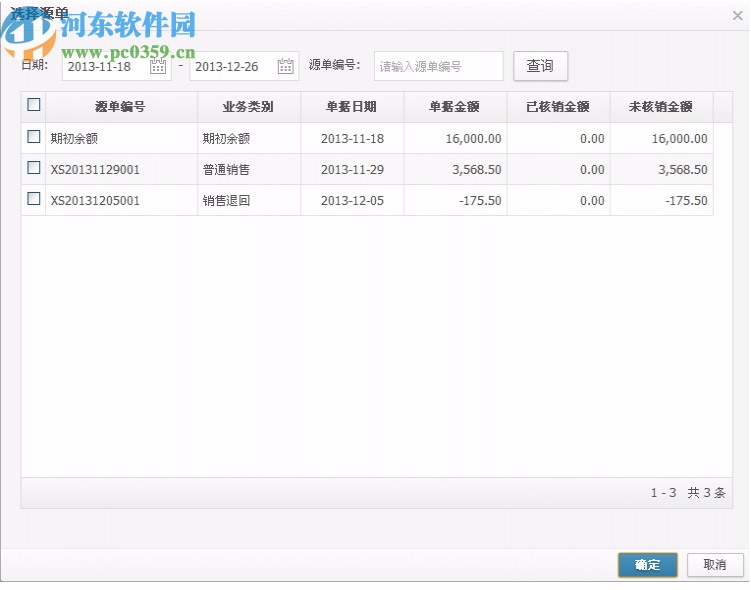
Task: Click the 单据金额 cell -175.50
Action: (x=455, y=201)
